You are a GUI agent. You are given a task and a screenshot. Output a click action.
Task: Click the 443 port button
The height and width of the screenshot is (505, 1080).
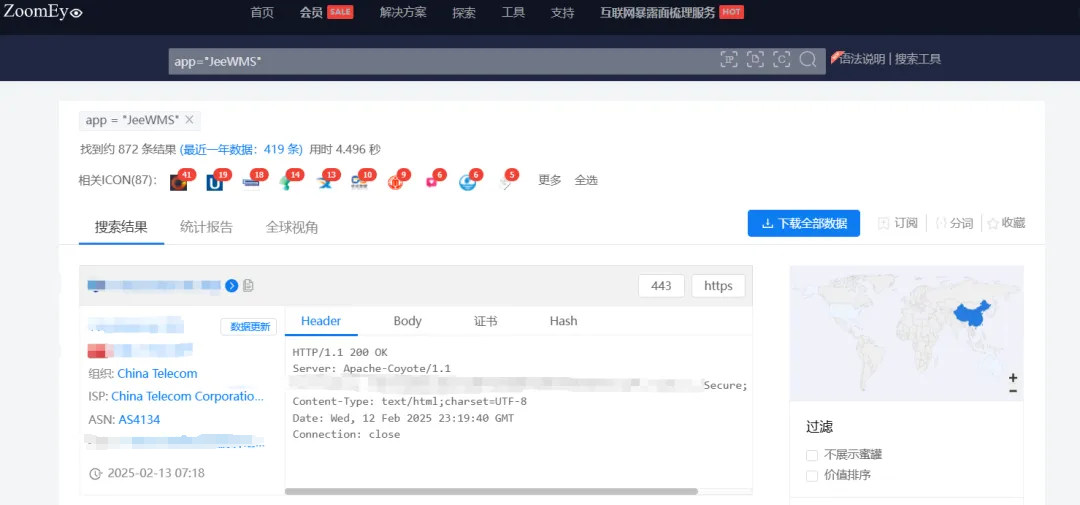[x=661, y=286]
